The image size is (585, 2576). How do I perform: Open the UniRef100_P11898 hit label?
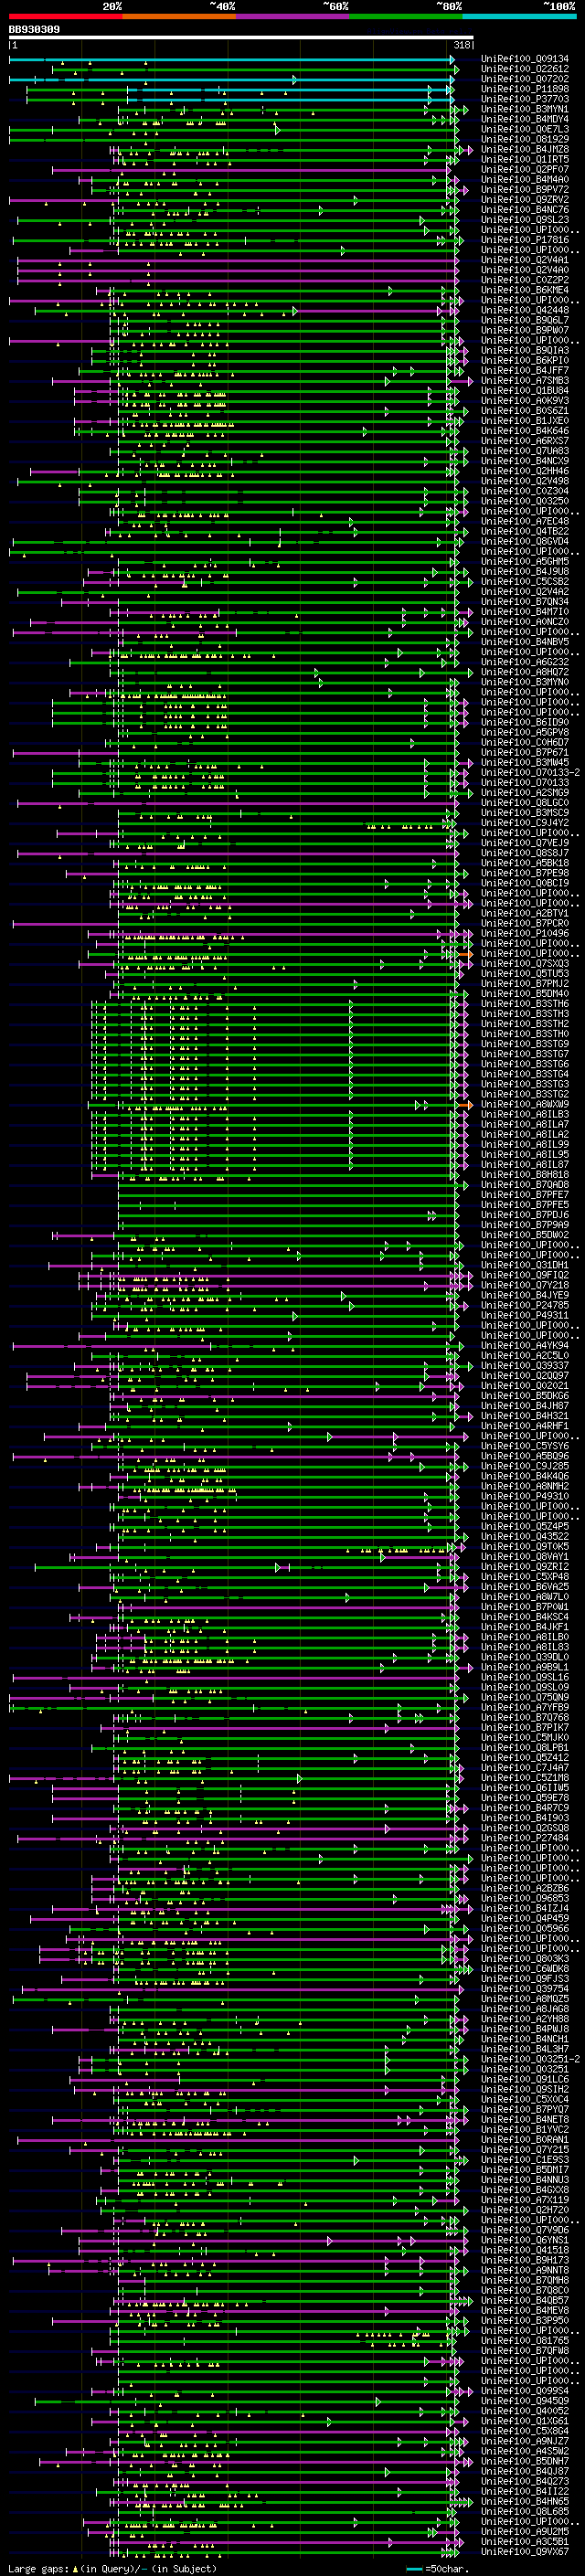[x=524, y=89]
